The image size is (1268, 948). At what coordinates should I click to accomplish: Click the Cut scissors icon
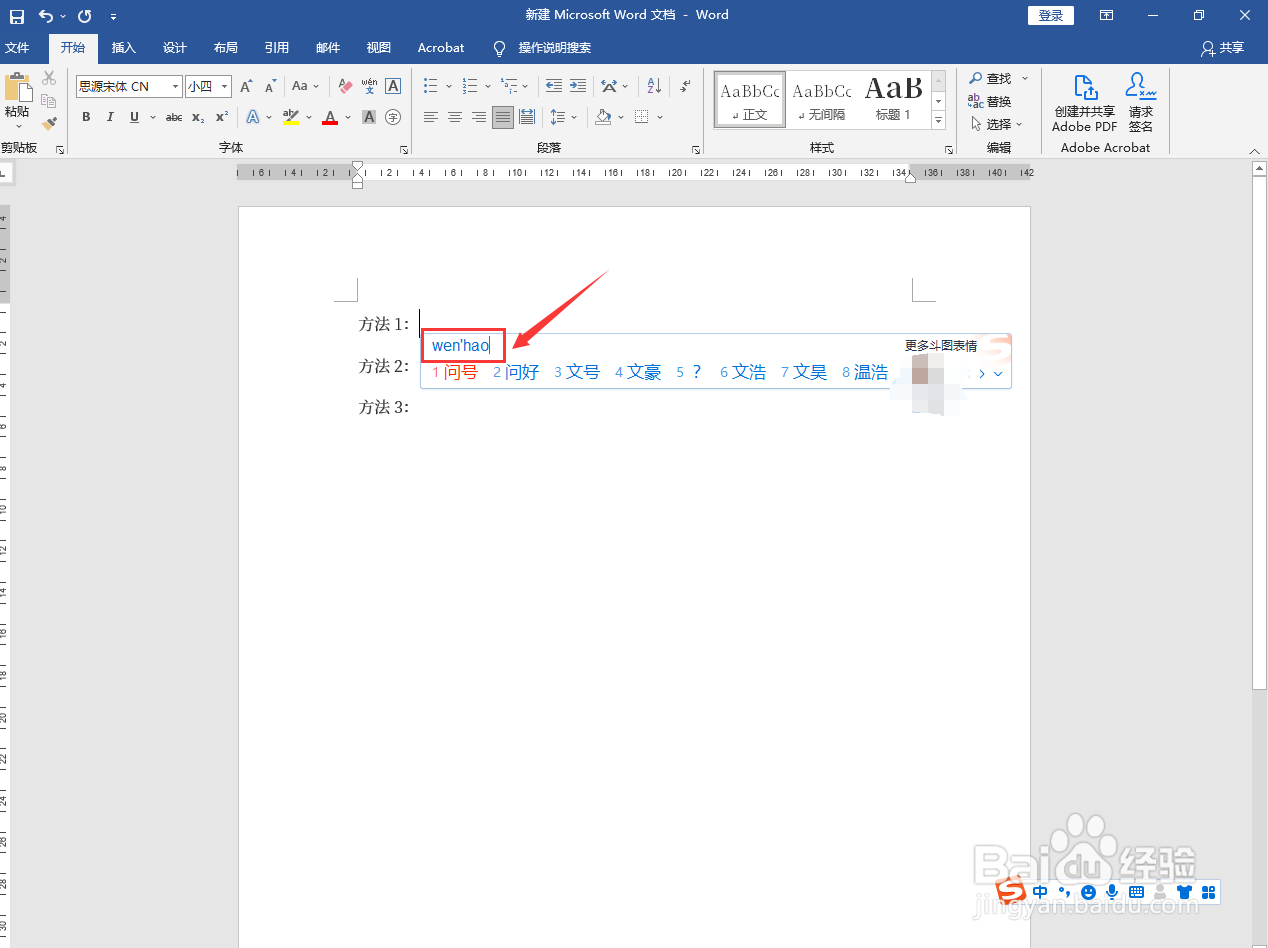(x=49, y=79)
